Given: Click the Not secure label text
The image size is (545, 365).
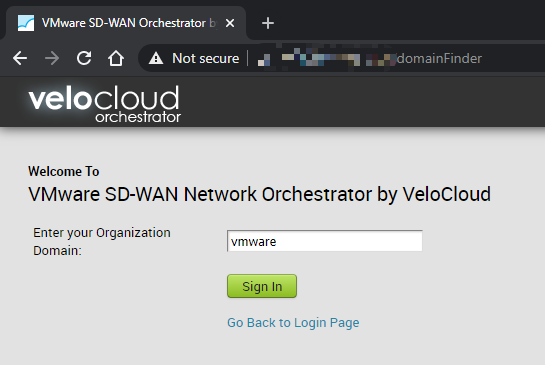Looking at the screenshot, I should click(x=206, y=58).
